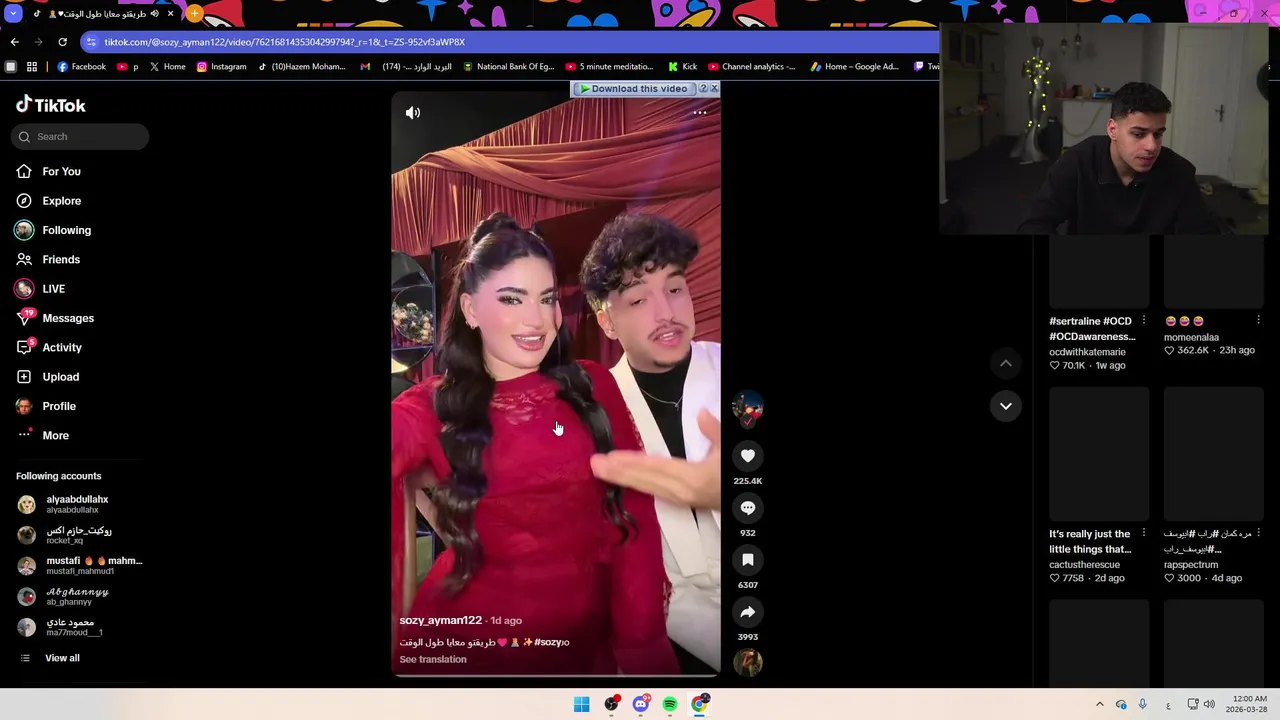
Task: Open the sound disc at video bottom
Action: click(x=748, y=662)
